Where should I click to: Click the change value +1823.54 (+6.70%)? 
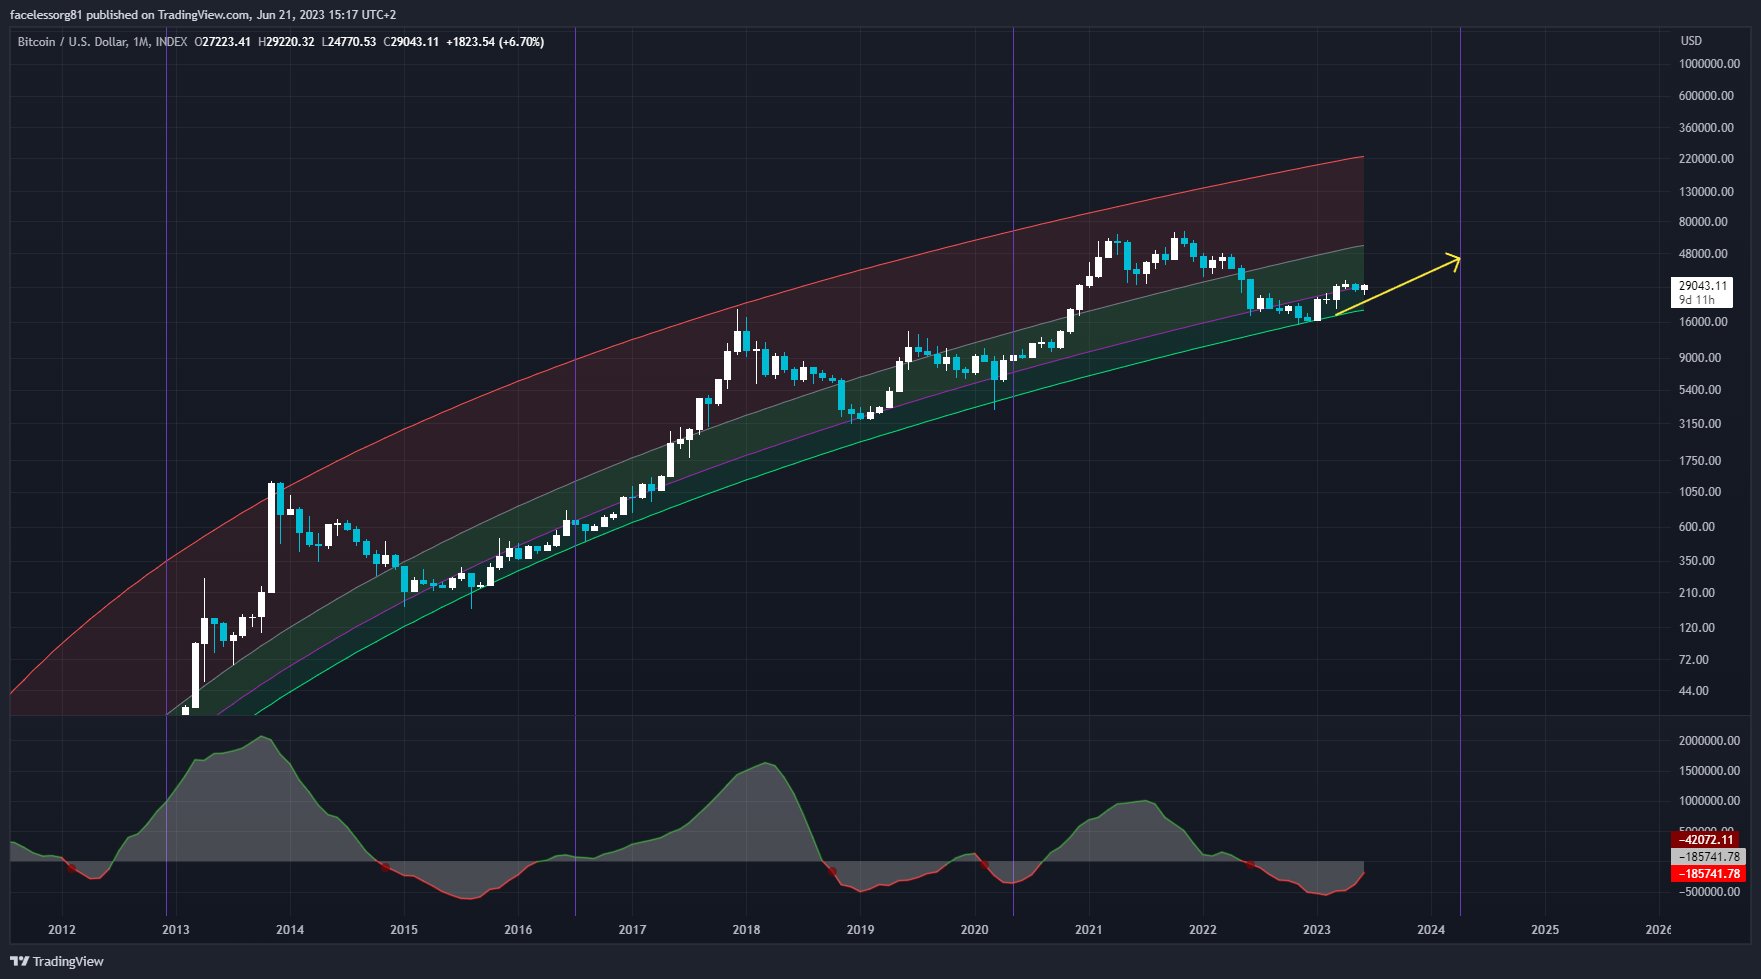[x=495, y=42]
